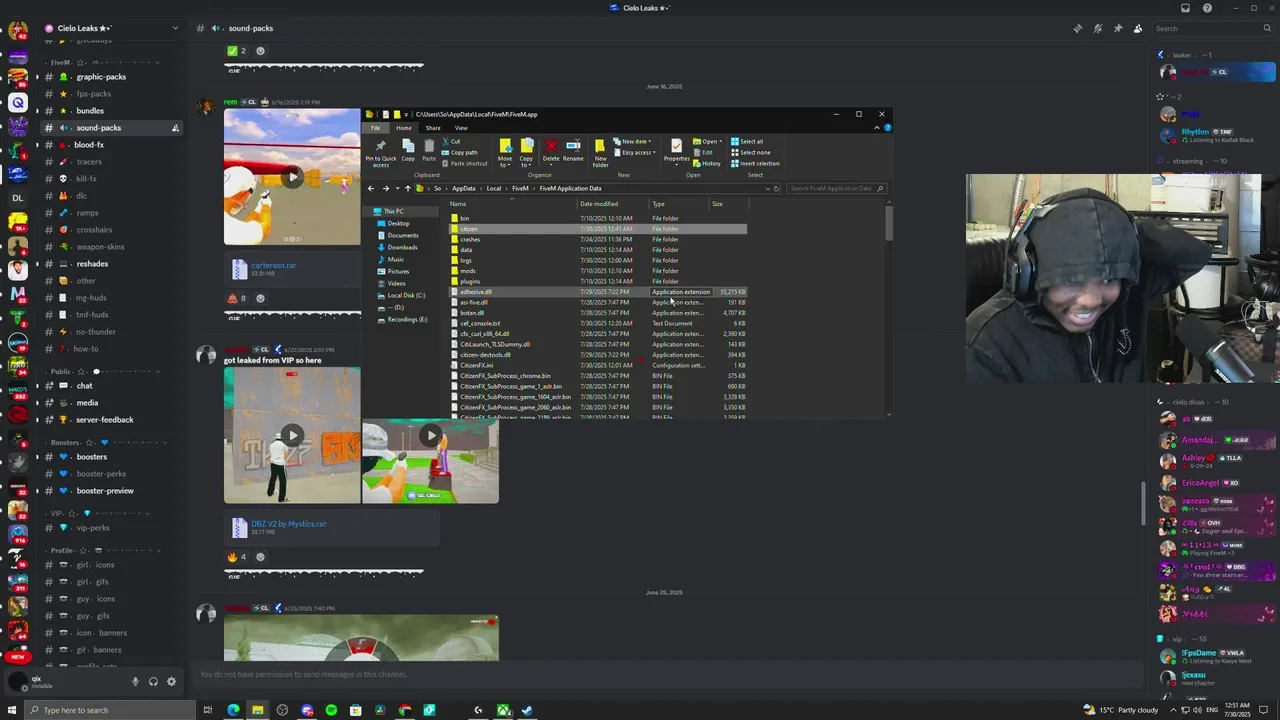The width and height of the screenshot is (1280, 720).
Task: Open the DL server icon
Action: [x=17, y=198]
